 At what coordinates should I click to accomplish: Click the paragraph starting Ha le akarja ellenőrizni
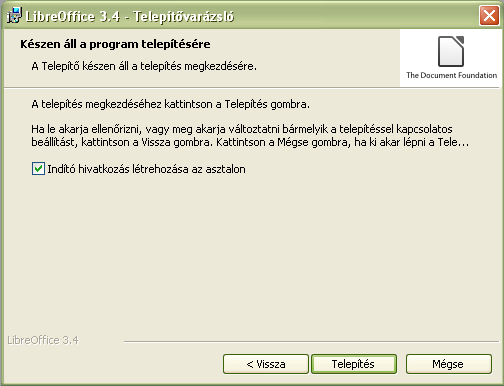point(250,136)
